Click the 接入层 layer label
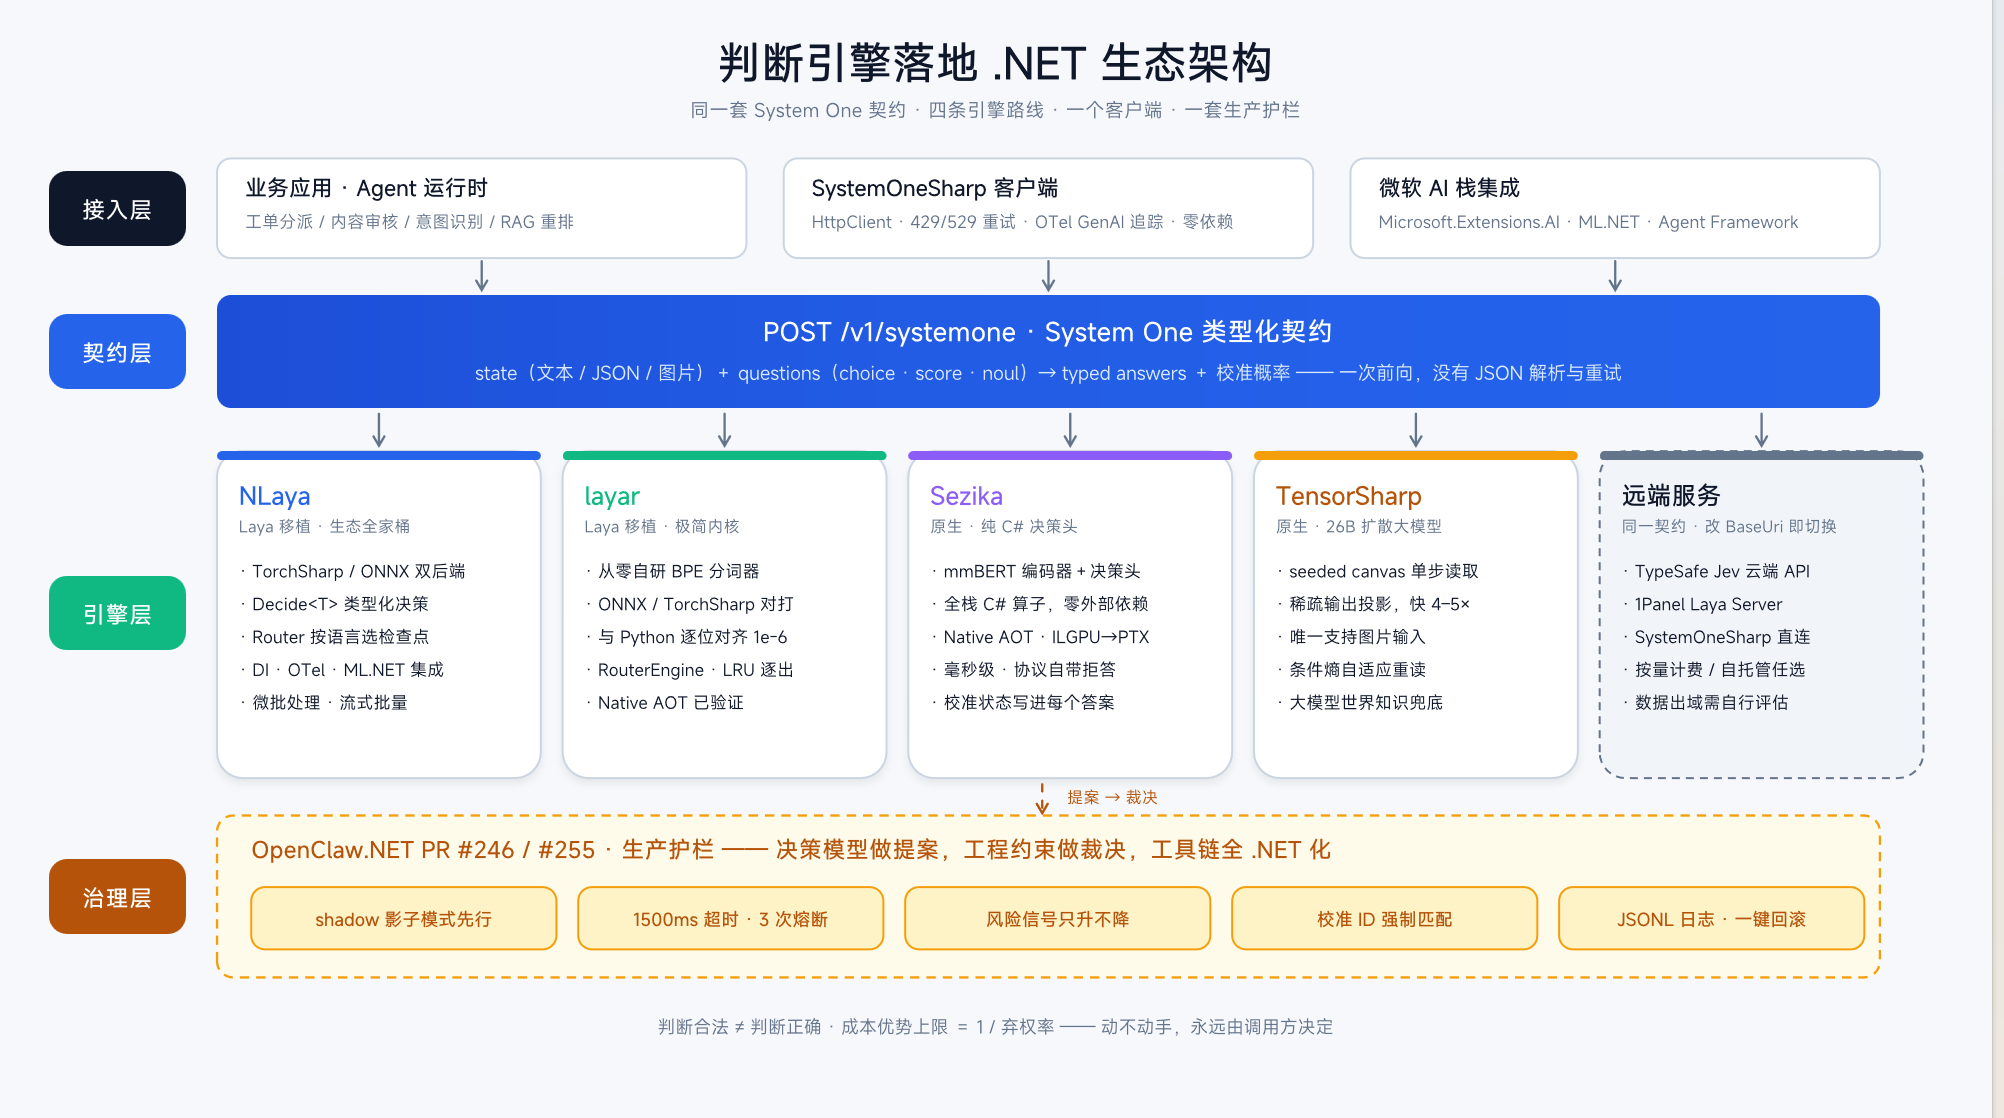2004x1118 pixels. (117, 209)
